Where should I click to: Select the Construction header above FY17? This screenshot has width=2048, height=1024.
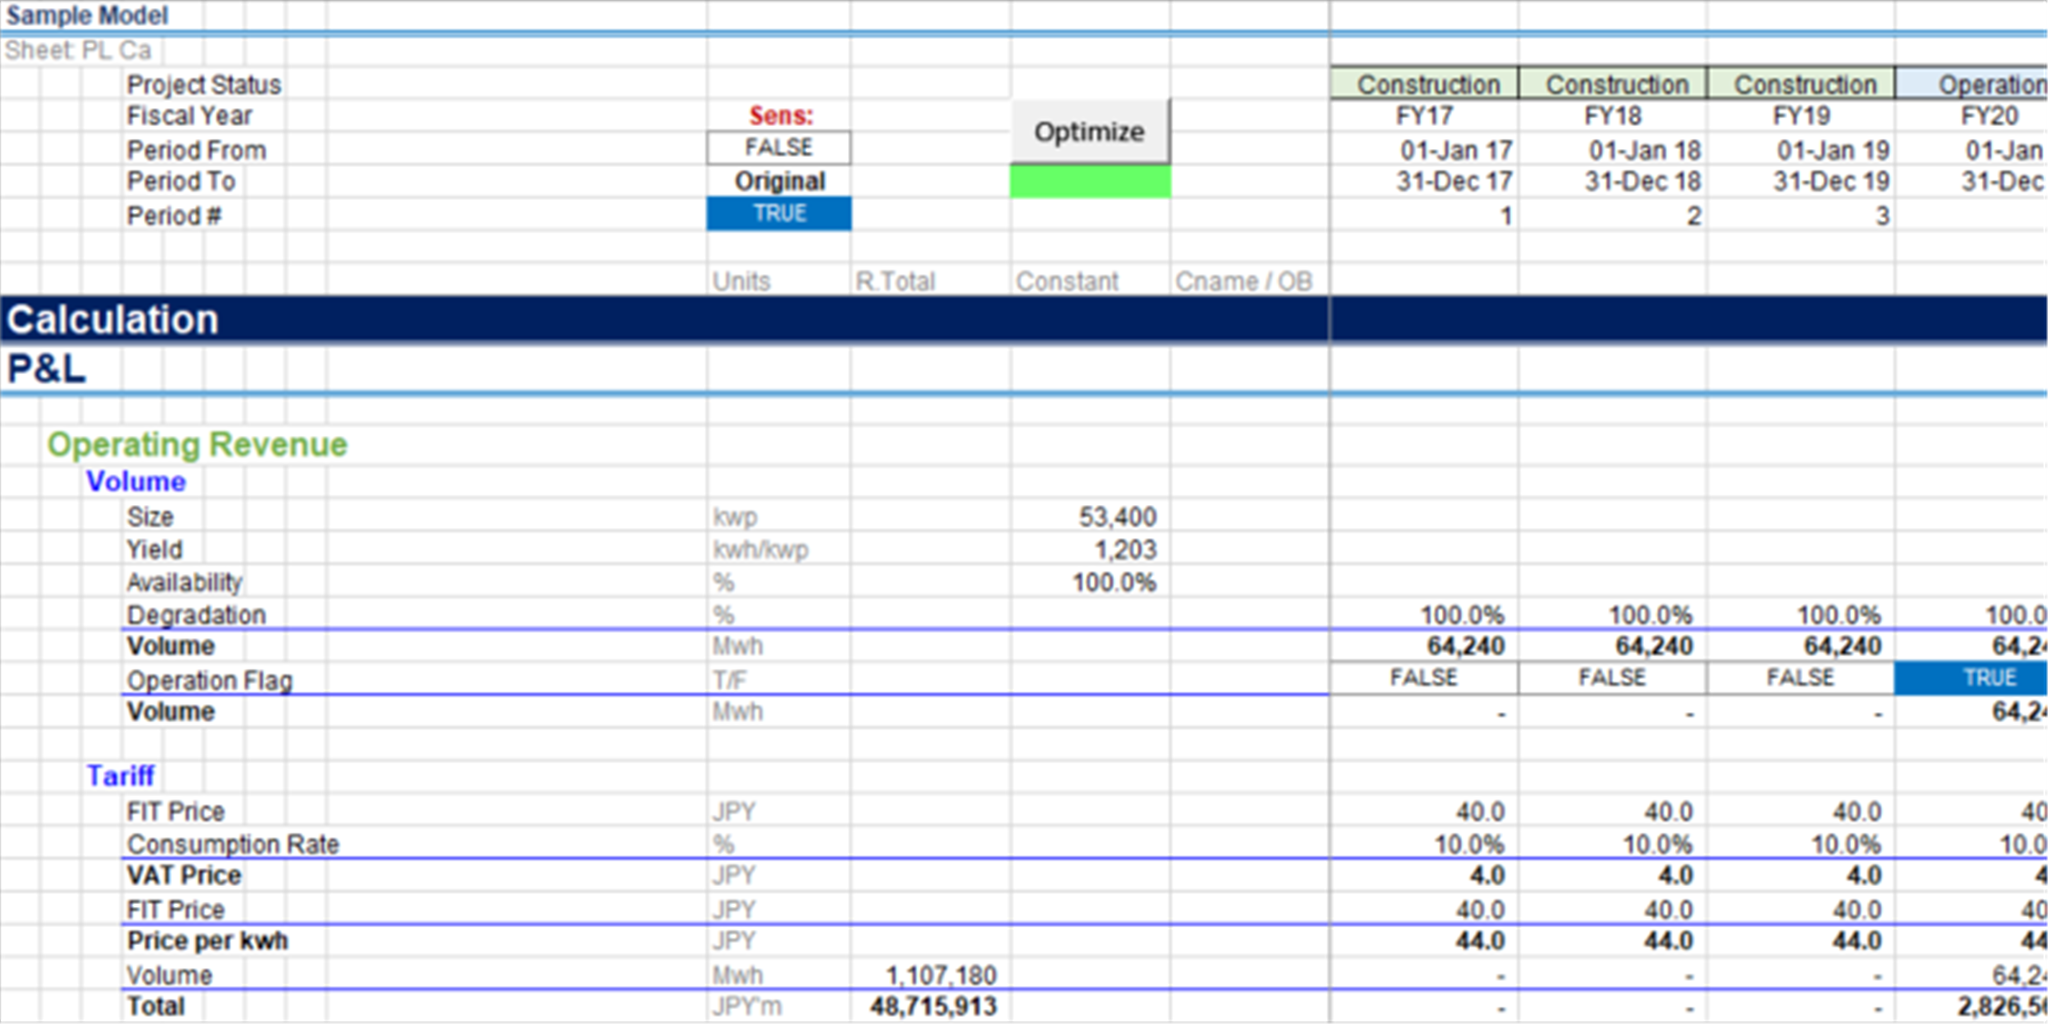tap(1424, 84)
